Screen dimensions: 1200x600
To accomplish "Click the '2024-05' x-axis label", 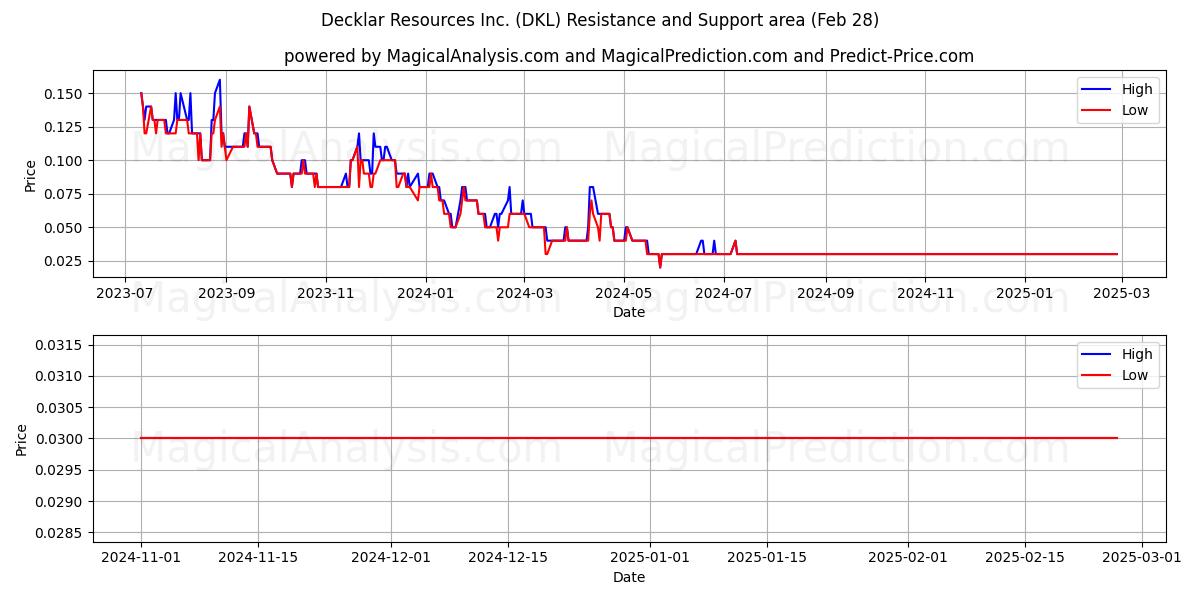I will point(624,294).
